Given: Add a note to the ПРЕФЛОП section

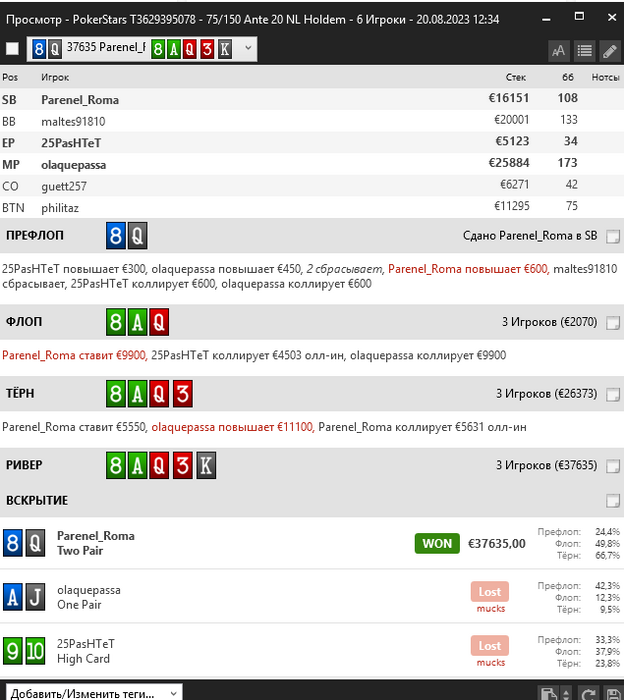Looking at the screenshot, I should (613, 236).
